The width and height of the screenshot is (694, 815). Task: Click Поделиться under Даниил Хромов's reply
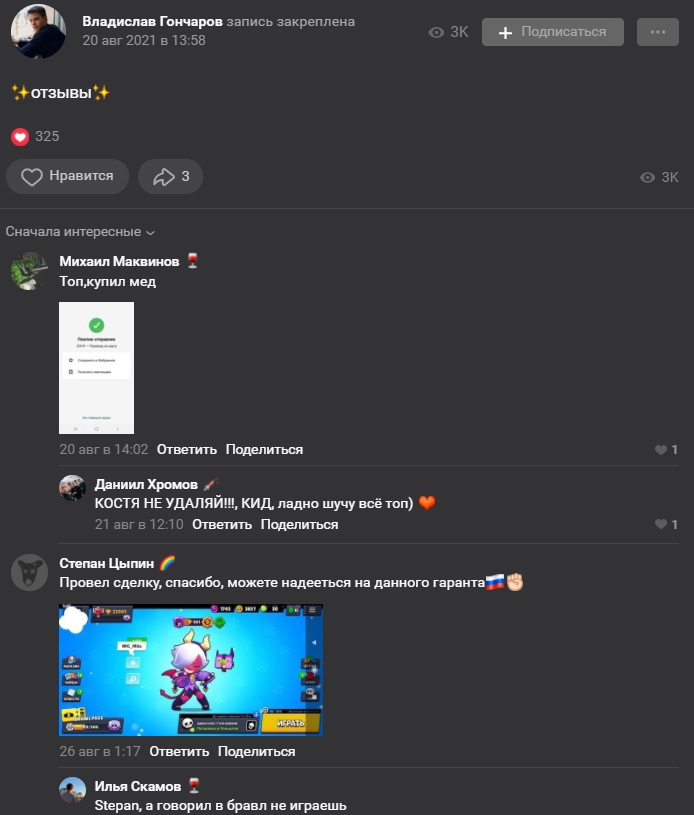(299, 524)
